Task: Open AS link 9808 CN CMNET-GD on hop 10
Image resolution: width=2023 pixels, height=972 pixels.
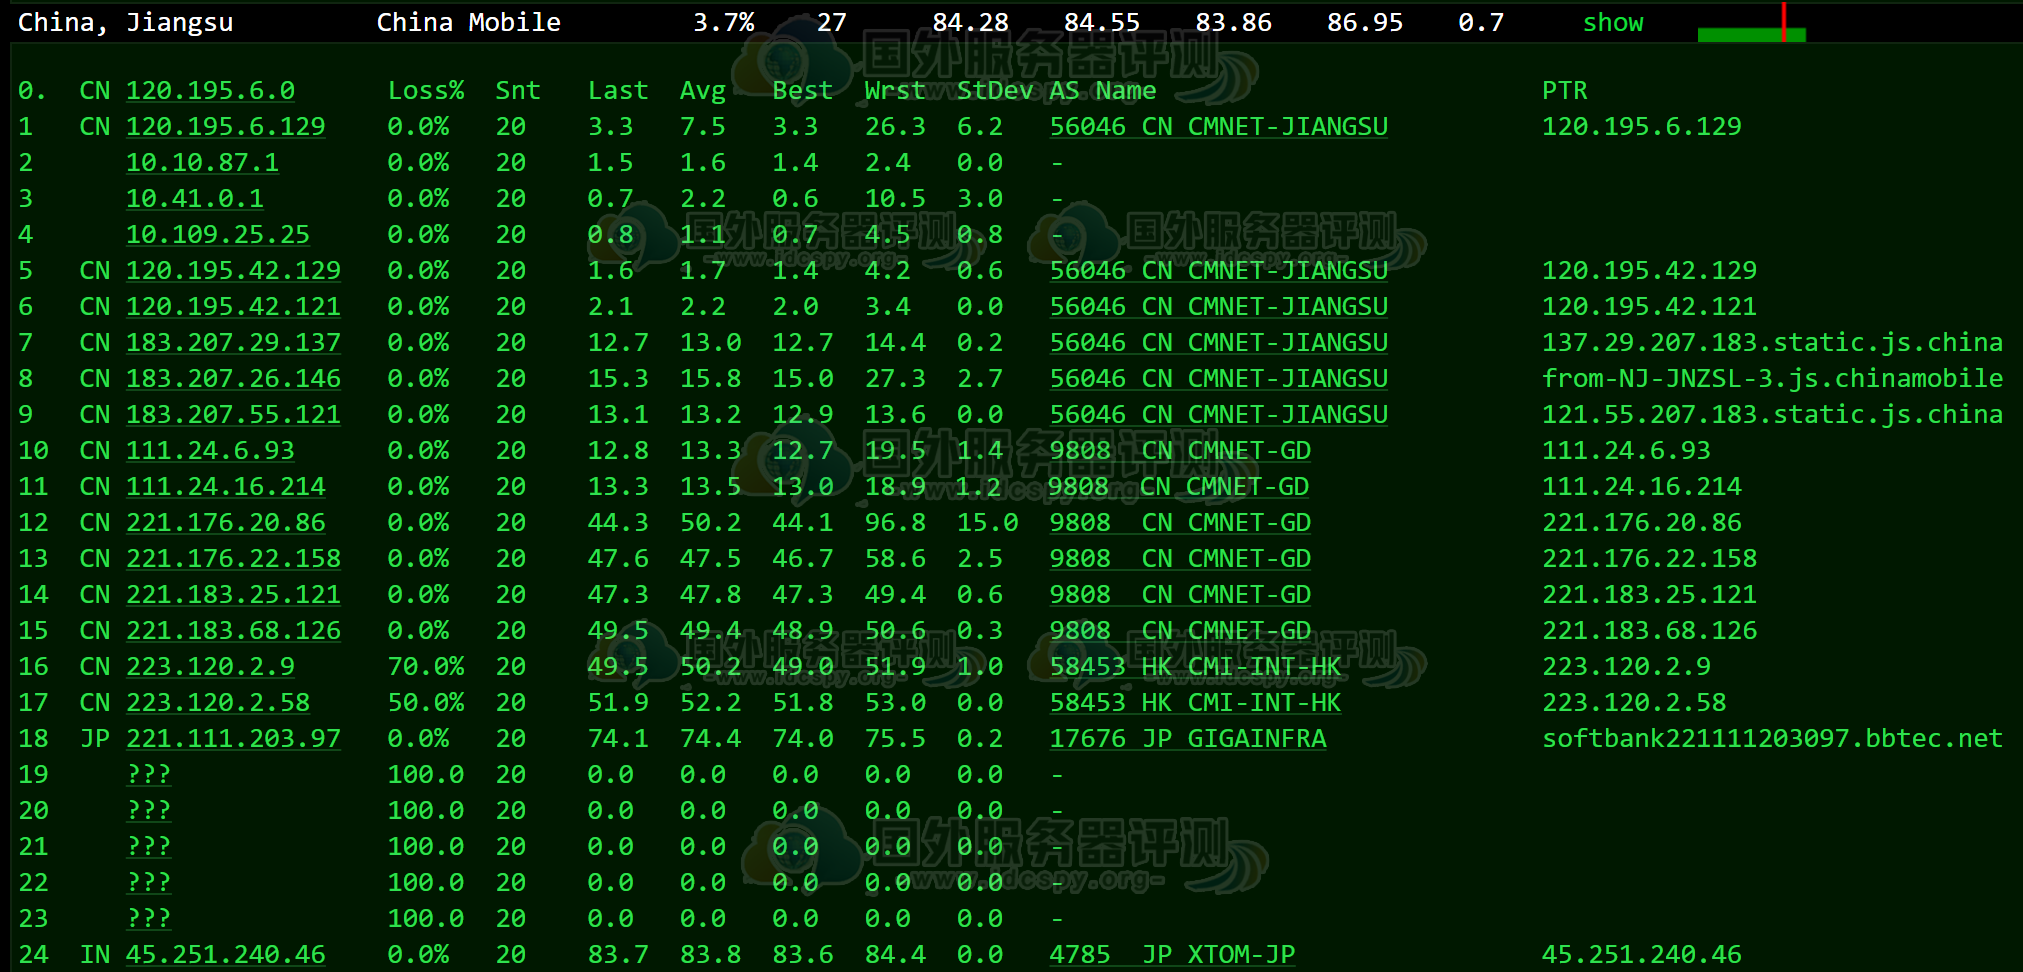Action: point(1180,450)
